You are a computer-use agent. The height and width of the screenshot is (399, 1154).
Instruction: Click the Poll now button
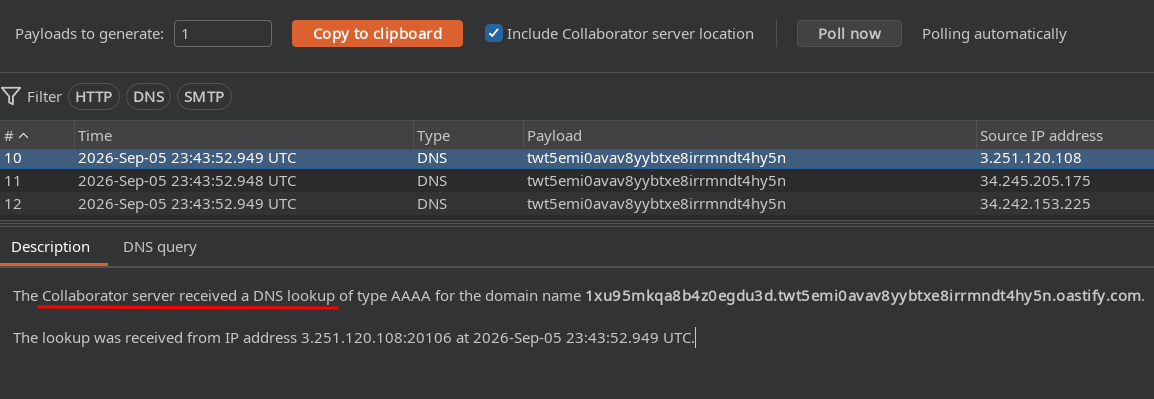[849, 34]
